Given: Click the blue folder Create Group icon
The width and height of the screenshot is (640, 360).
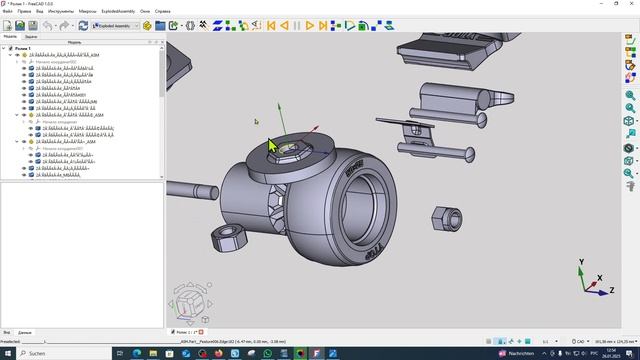Looking at the screenshot, I should pyautogui.click(x=160, y=26).
